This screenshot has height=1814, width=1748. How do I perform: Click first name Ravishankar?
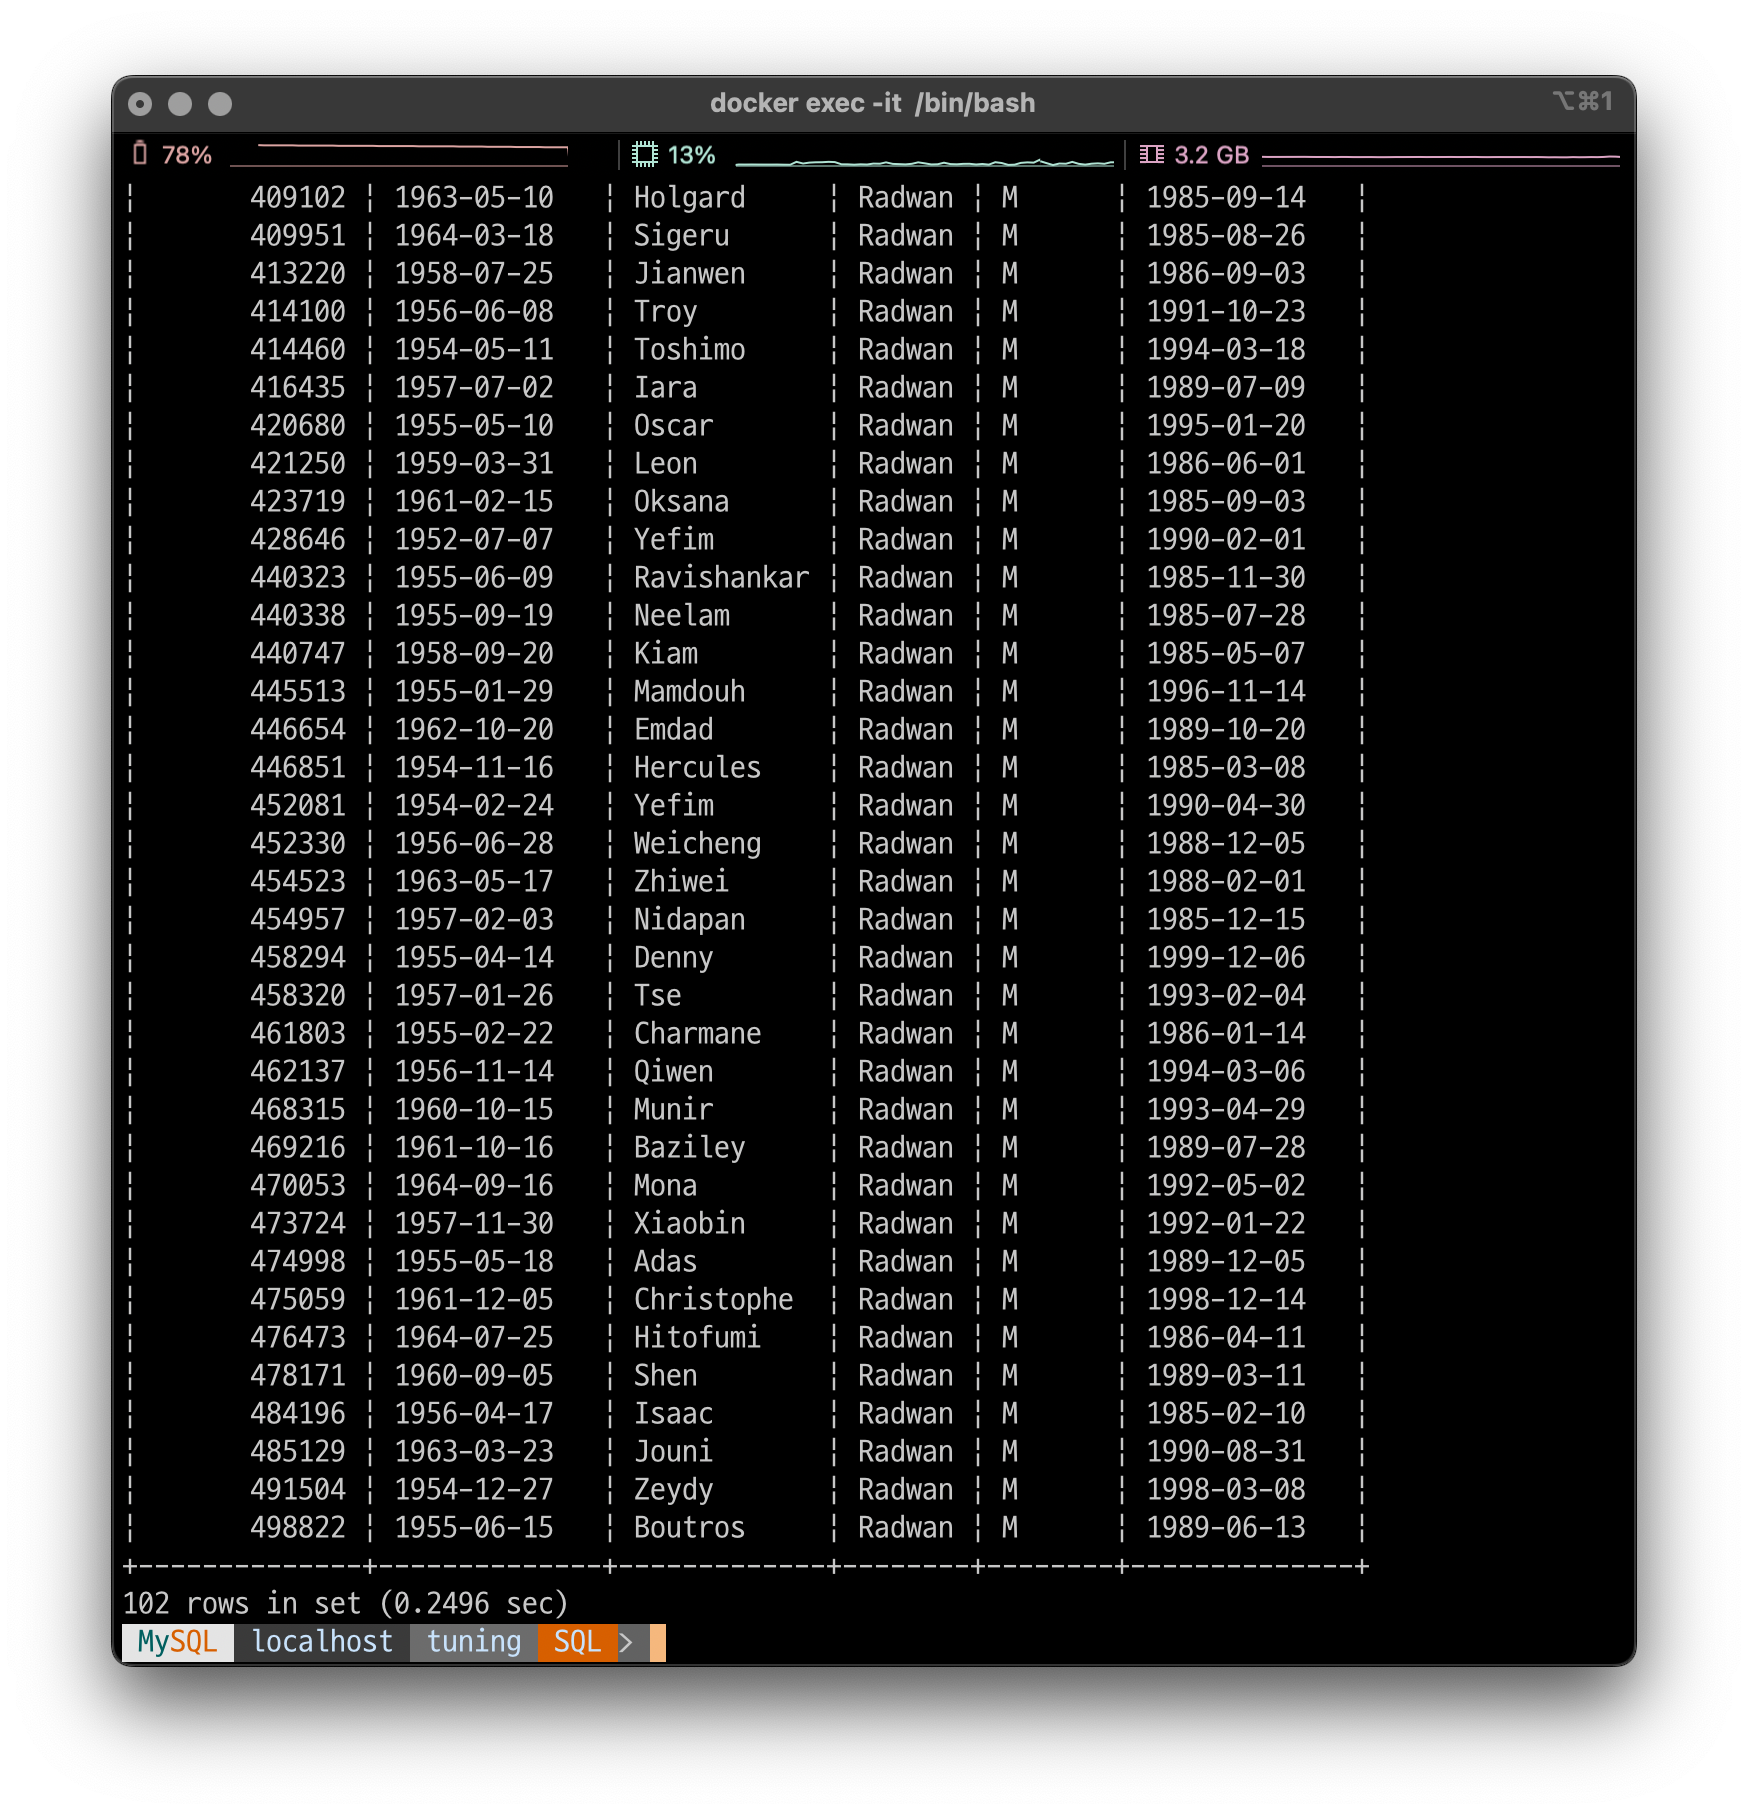tap(721, 578)
